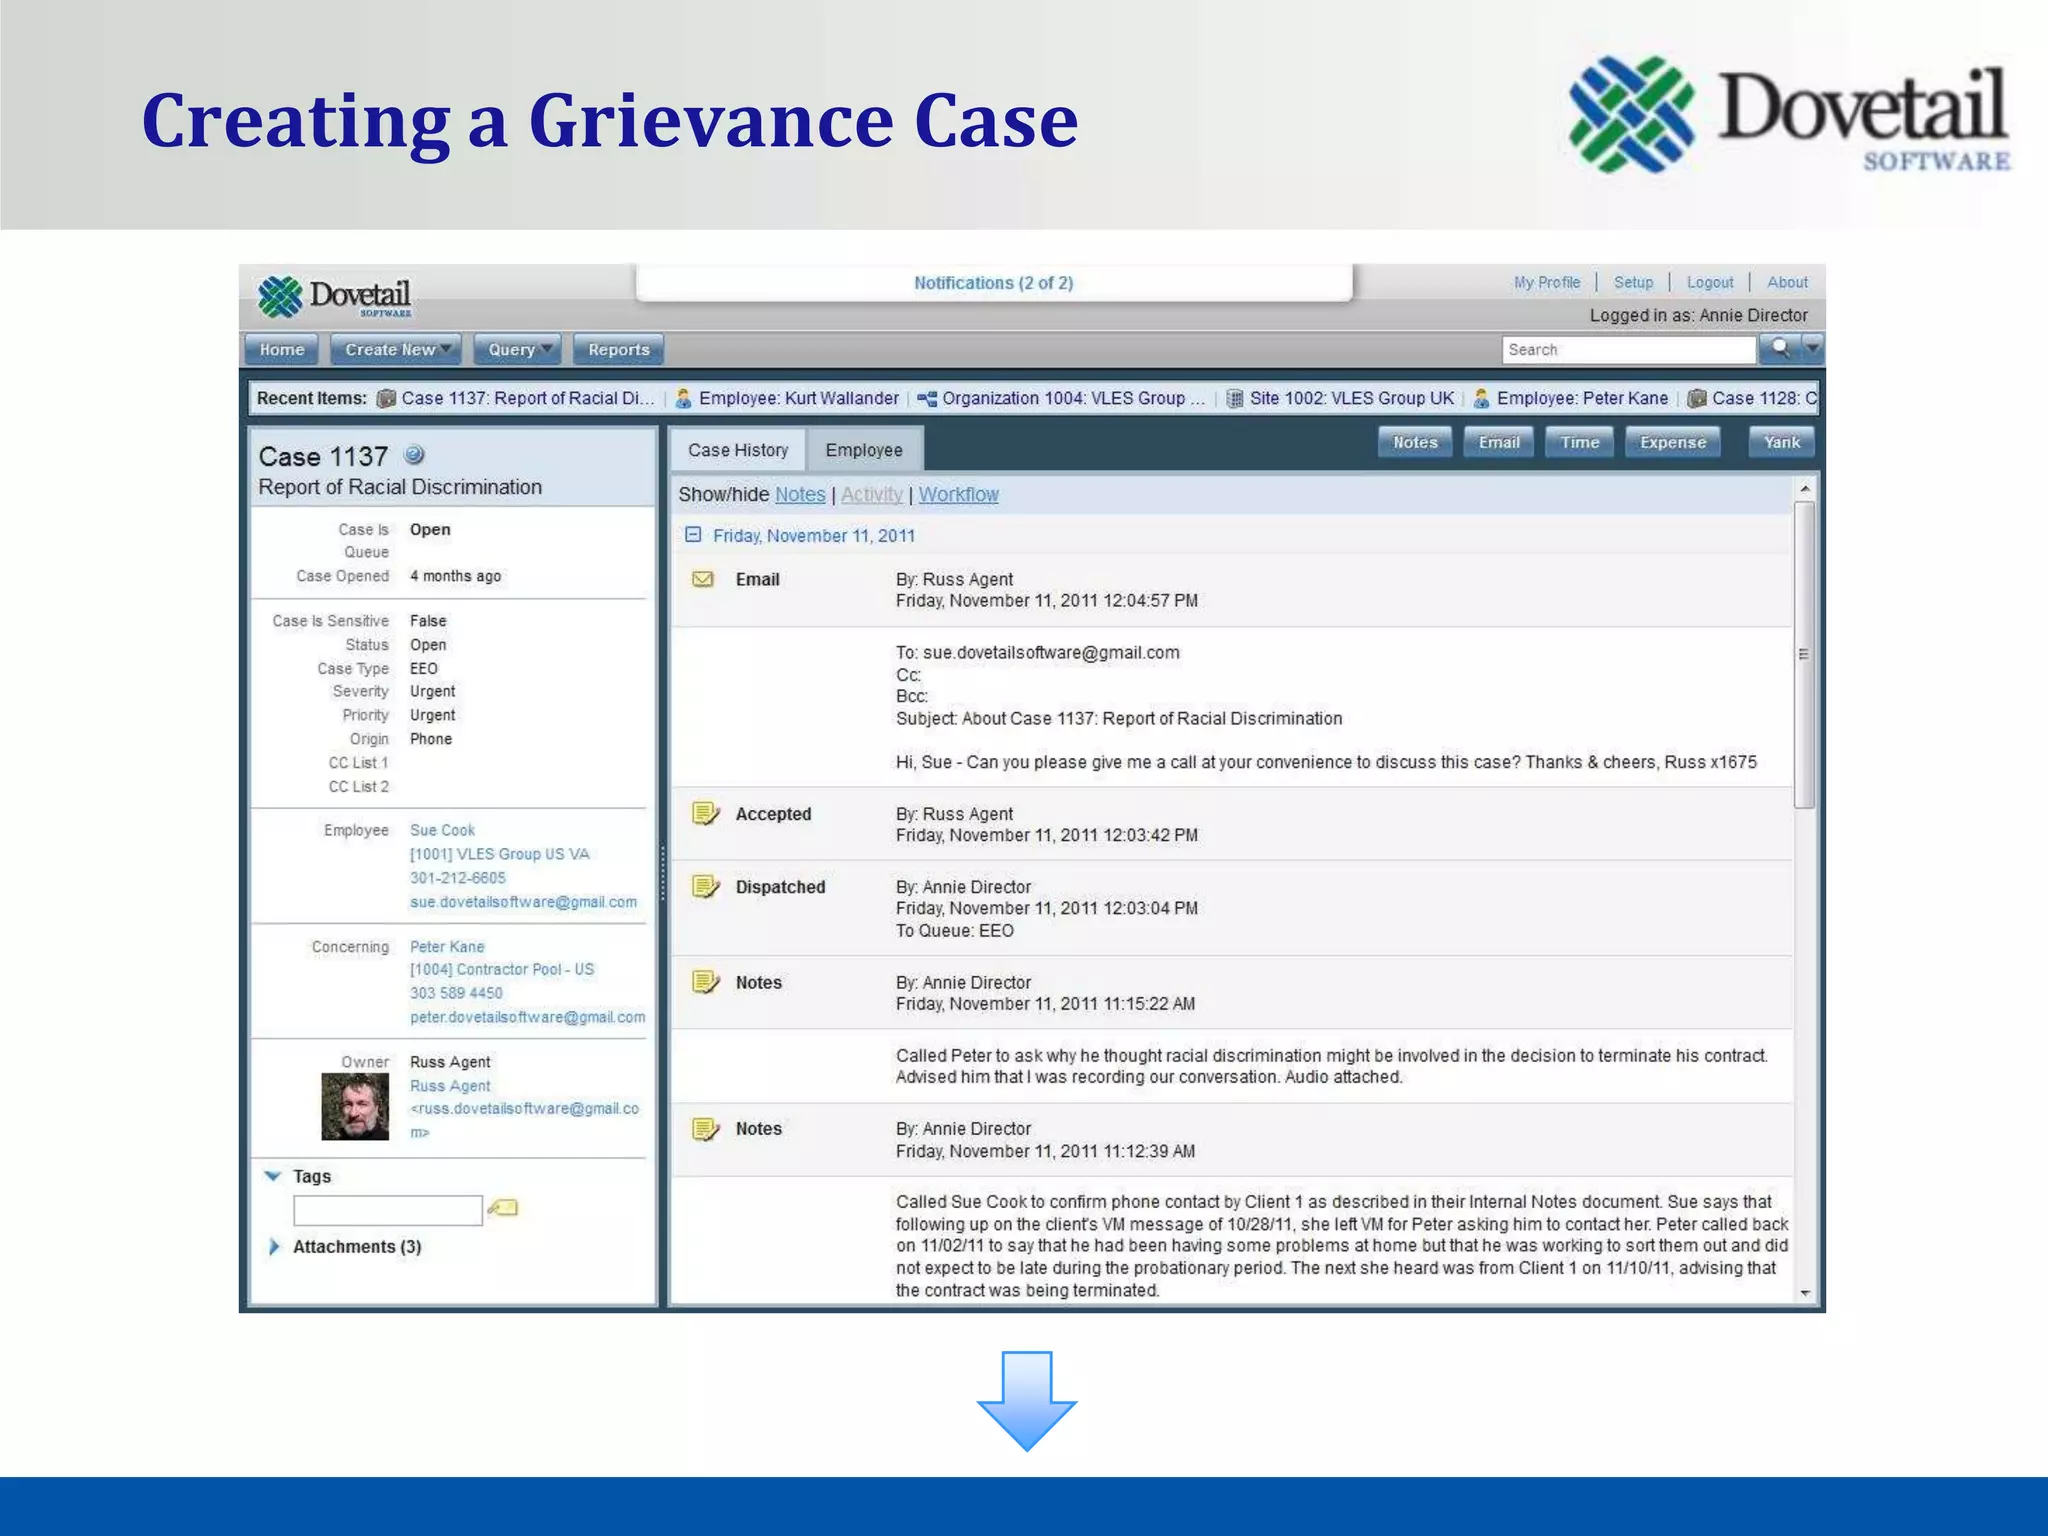This screenshot has height=1536, width=2048.
Task: Click phone number 303 589 4450
Action: 456,993
